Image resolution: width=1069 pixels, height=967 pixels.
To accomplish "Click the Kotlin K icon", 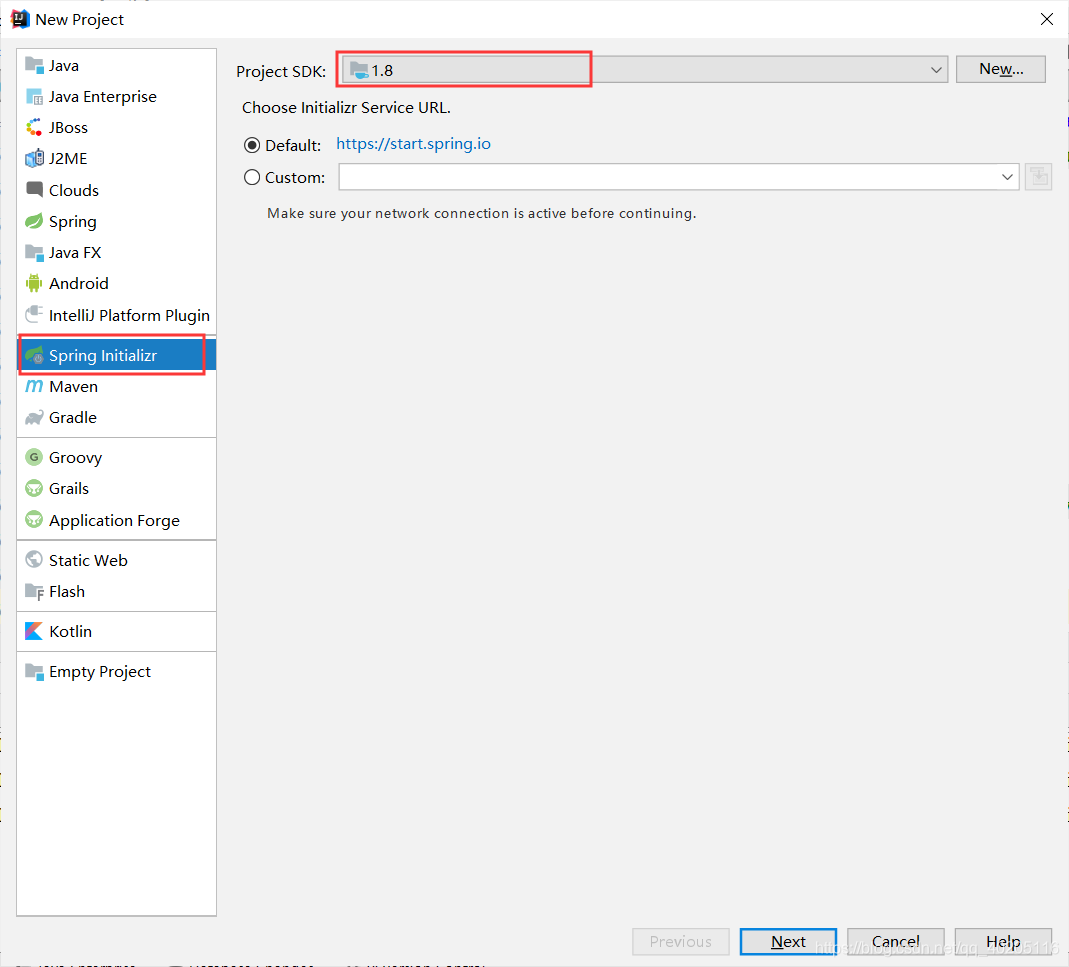I will pos(34,631).
